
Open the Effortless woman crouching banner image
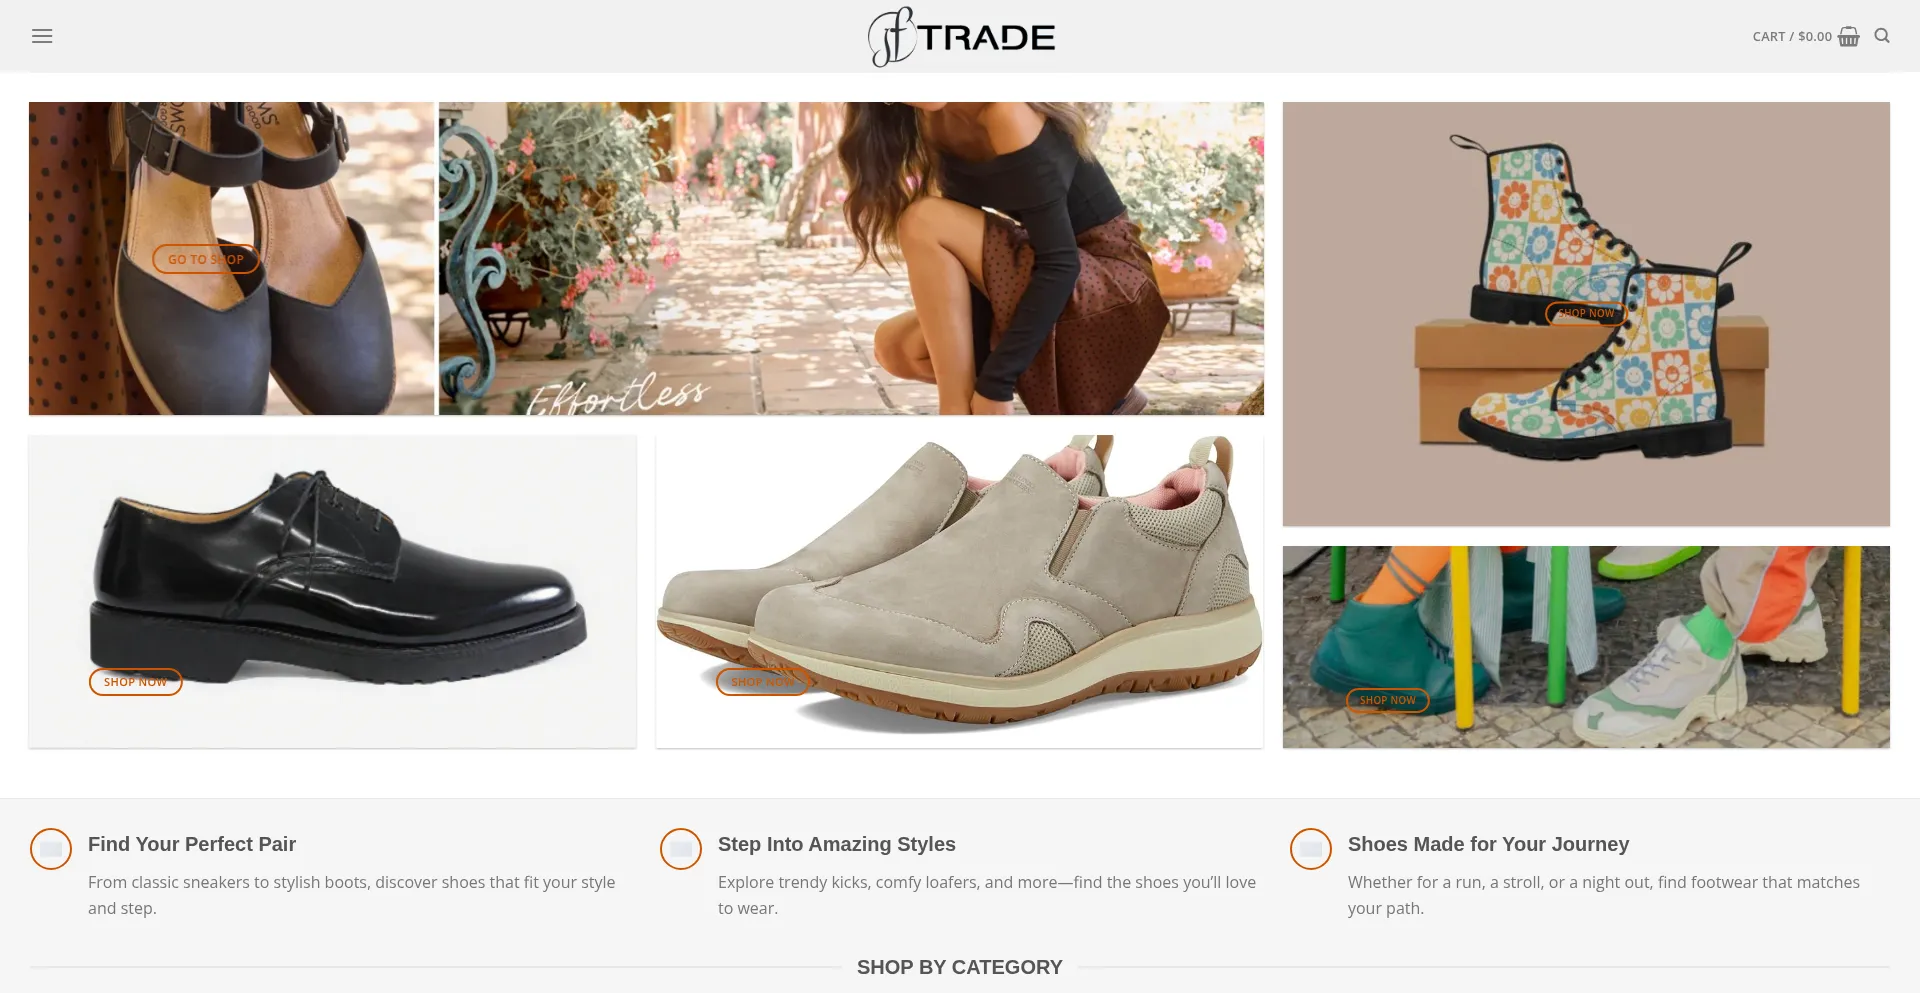pos(851,258)
